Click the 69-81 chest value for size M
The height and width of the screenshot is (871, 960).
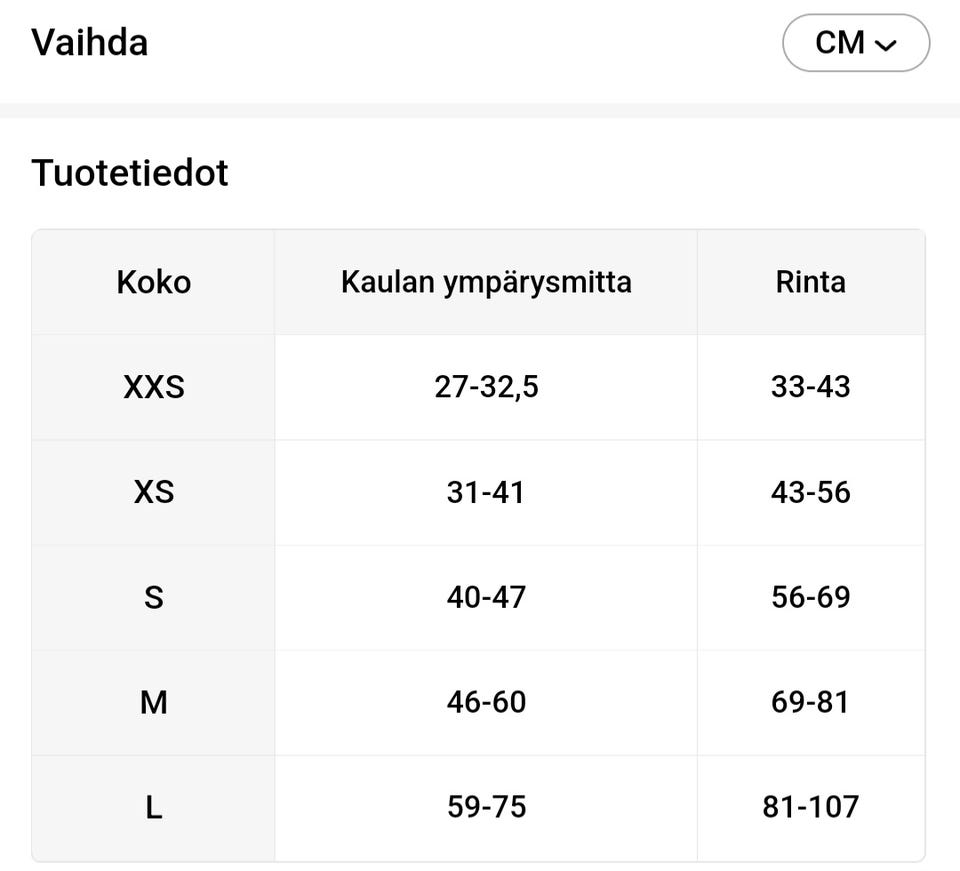[811, 701]
